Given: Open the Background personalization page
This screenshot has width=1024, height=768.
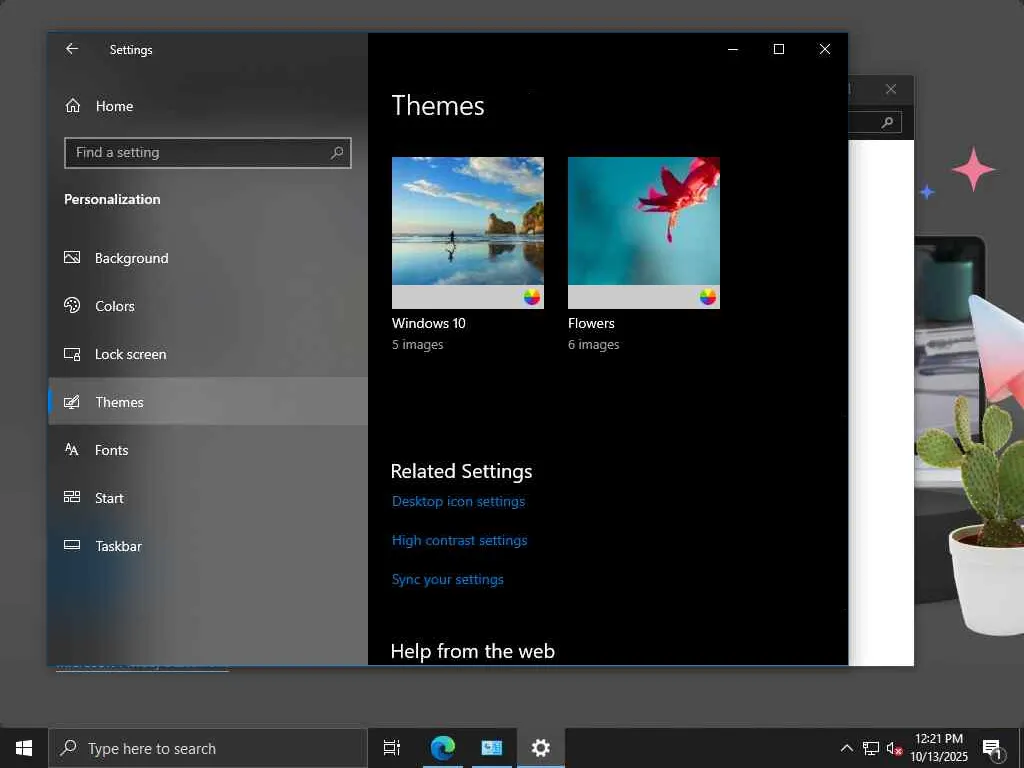Looking at the screenshot, I should (209, 258).
